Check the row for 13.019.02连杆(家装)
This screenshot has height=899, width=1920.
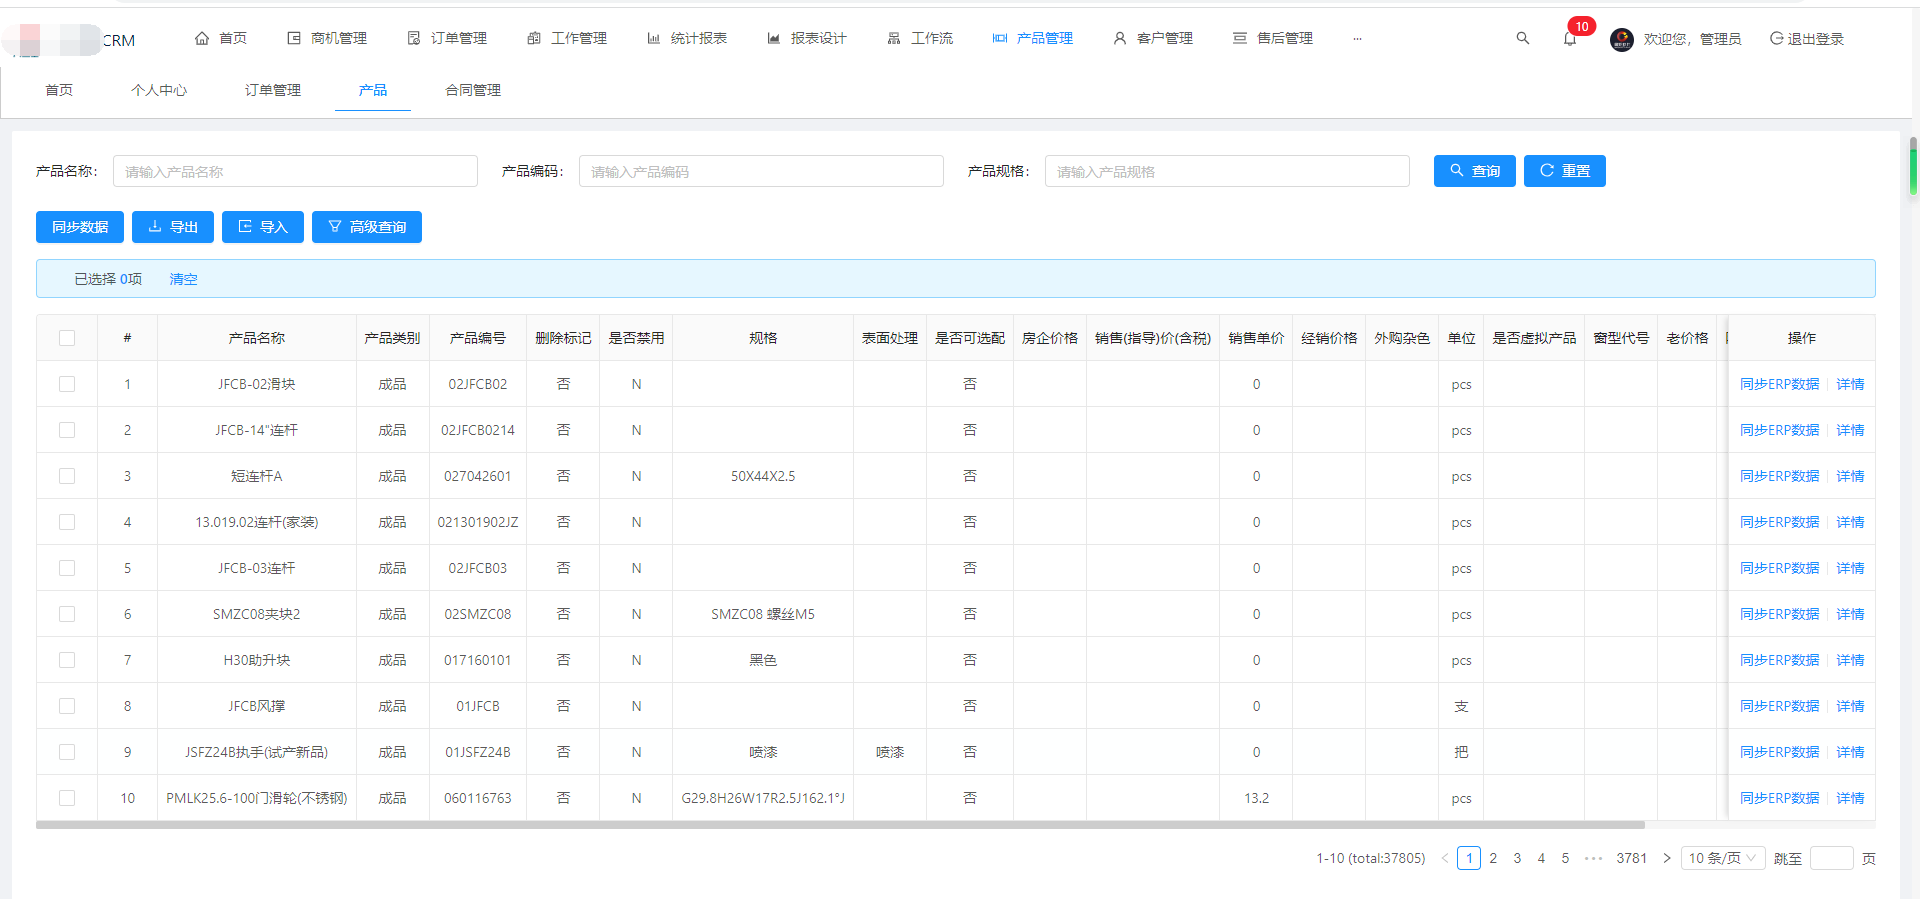[x=67, y=522]
